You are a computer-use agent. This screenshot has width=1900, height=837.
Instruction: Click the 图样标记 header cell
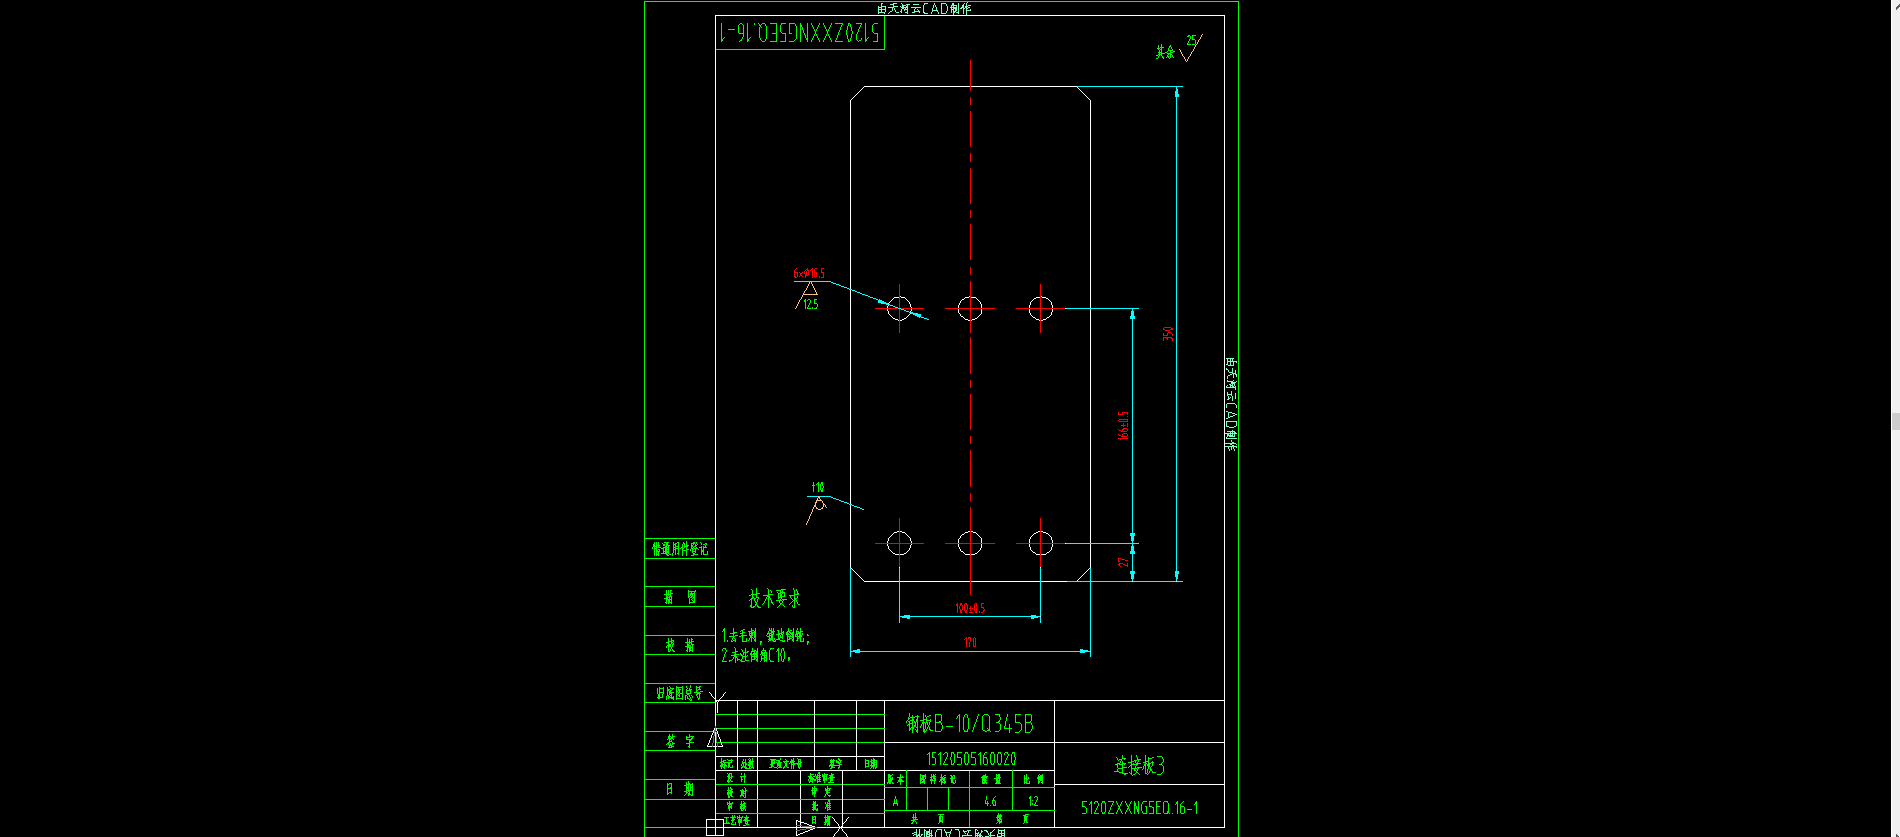(938, 779)
